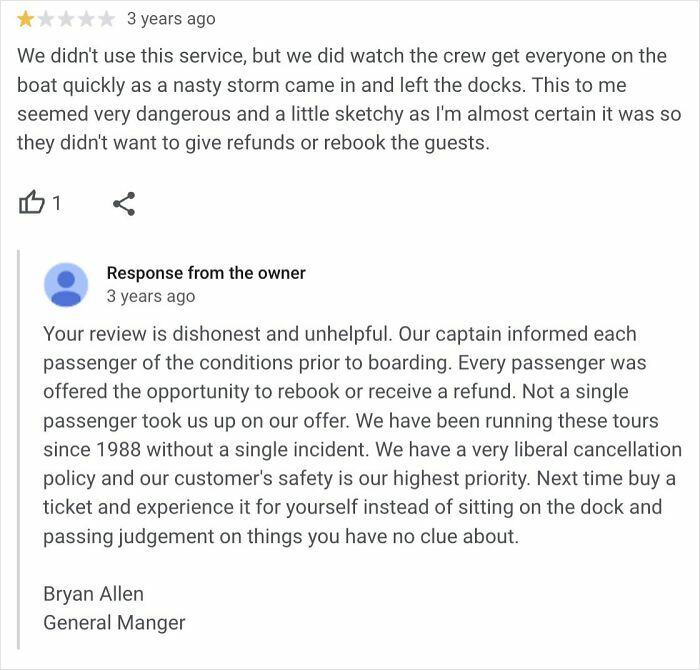Click the "since 1988 without a single incident" line

tap(200, 449)
